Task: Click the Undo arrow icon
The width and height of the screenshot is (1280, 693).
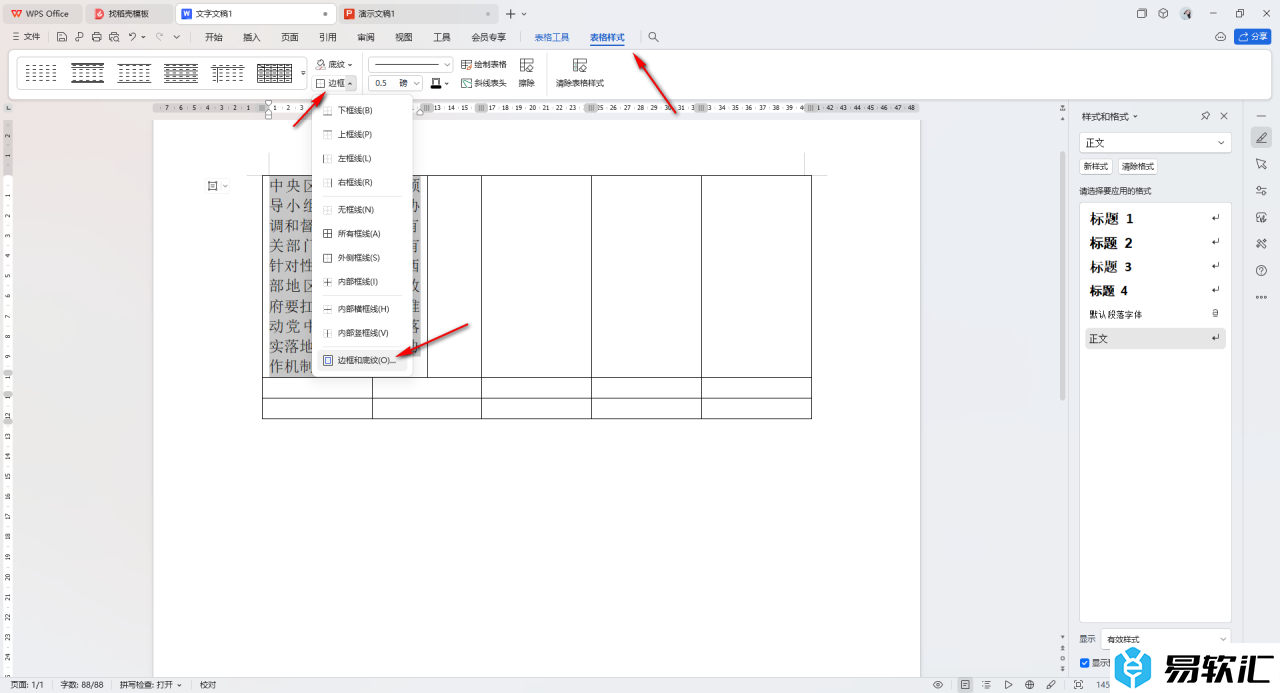Action: [x=132, y=37]
